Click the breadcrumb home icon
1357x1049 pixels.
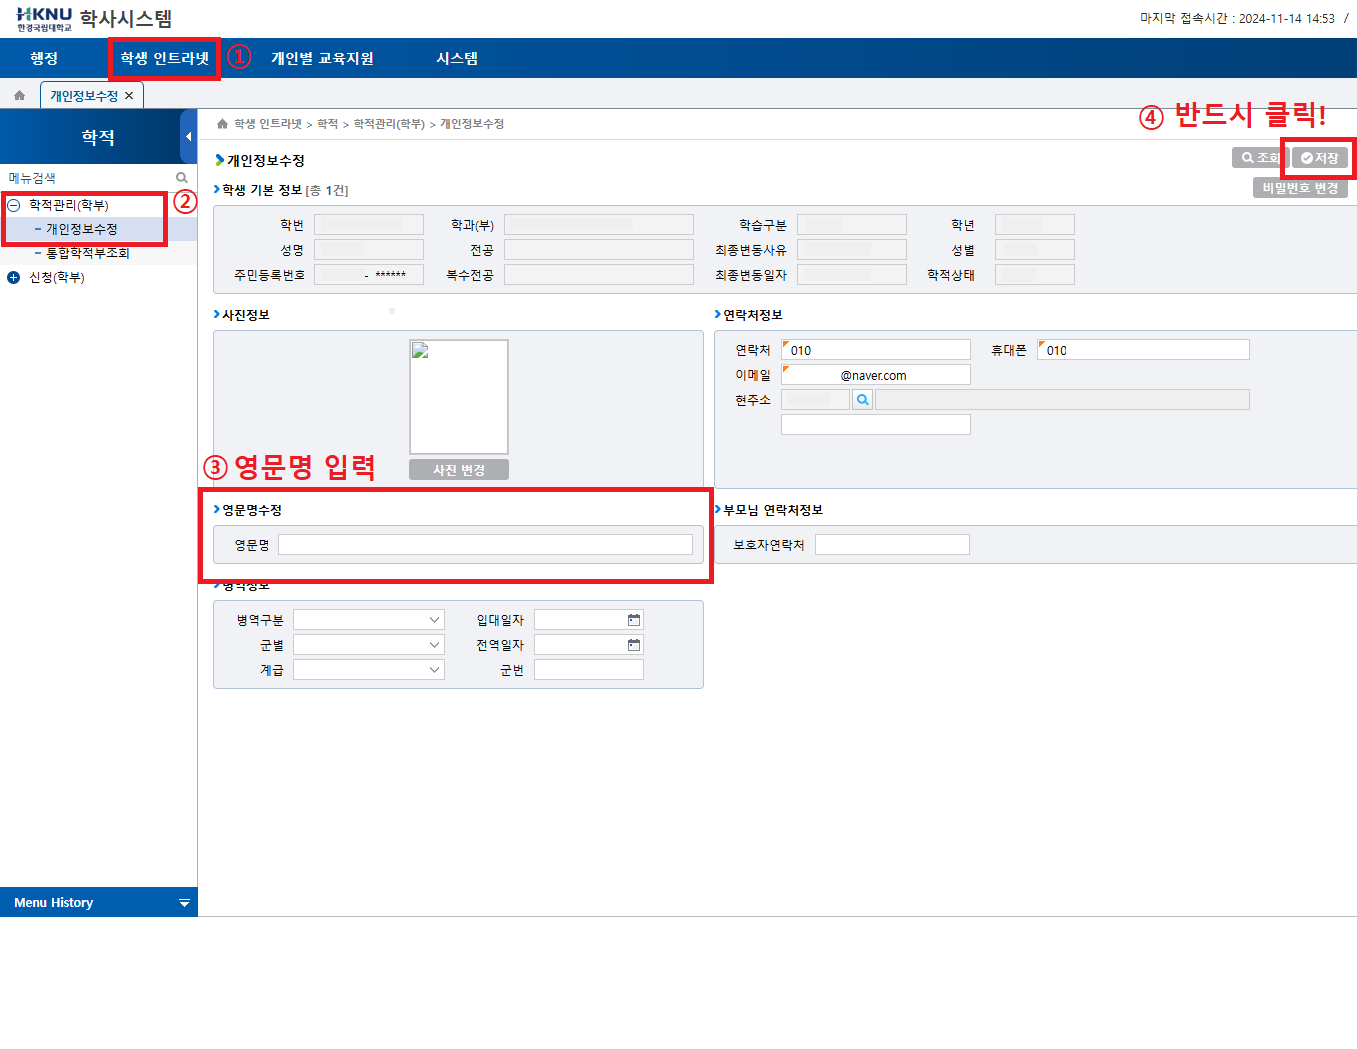pos(222,124)
